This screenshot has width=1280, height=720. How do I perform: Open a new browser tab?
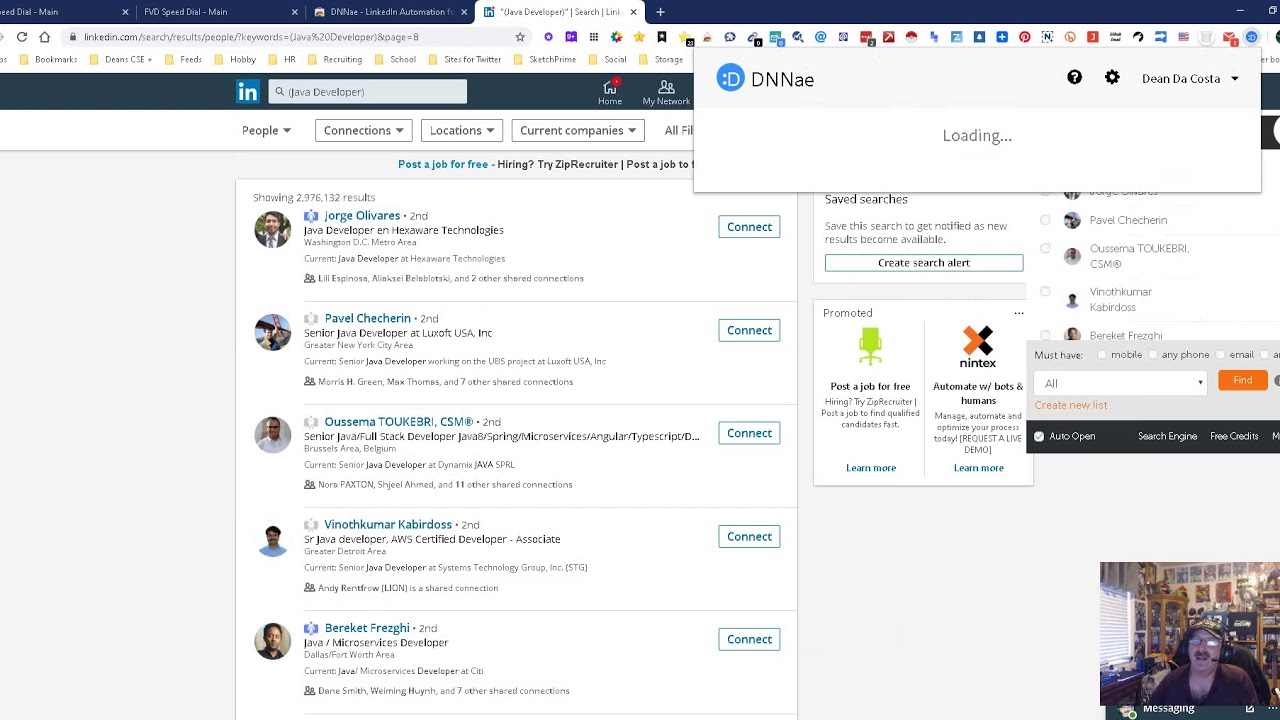(x=660, y=12)
